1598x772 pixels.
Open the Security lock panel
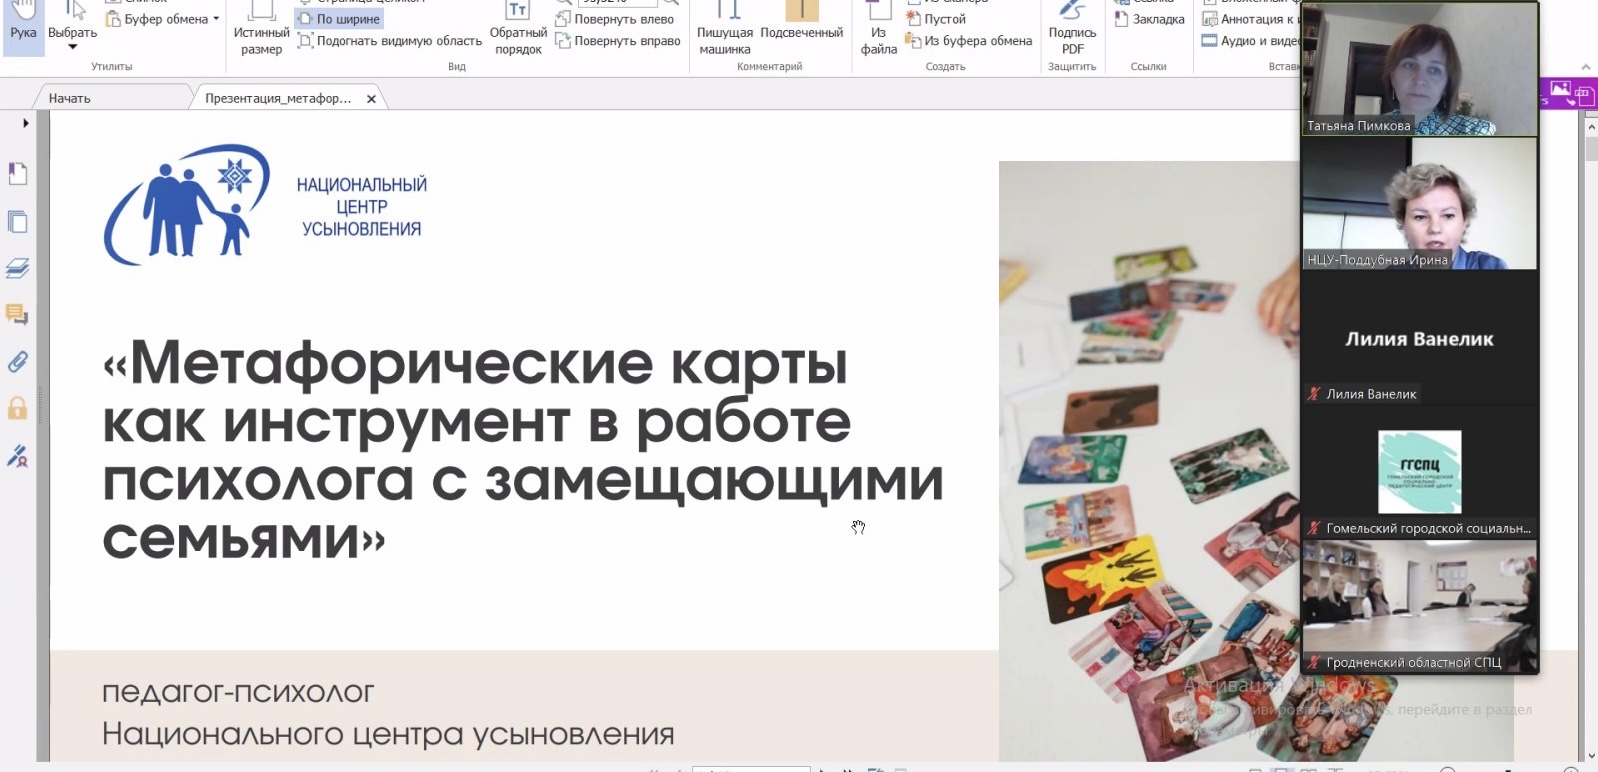tap(18, 408)
